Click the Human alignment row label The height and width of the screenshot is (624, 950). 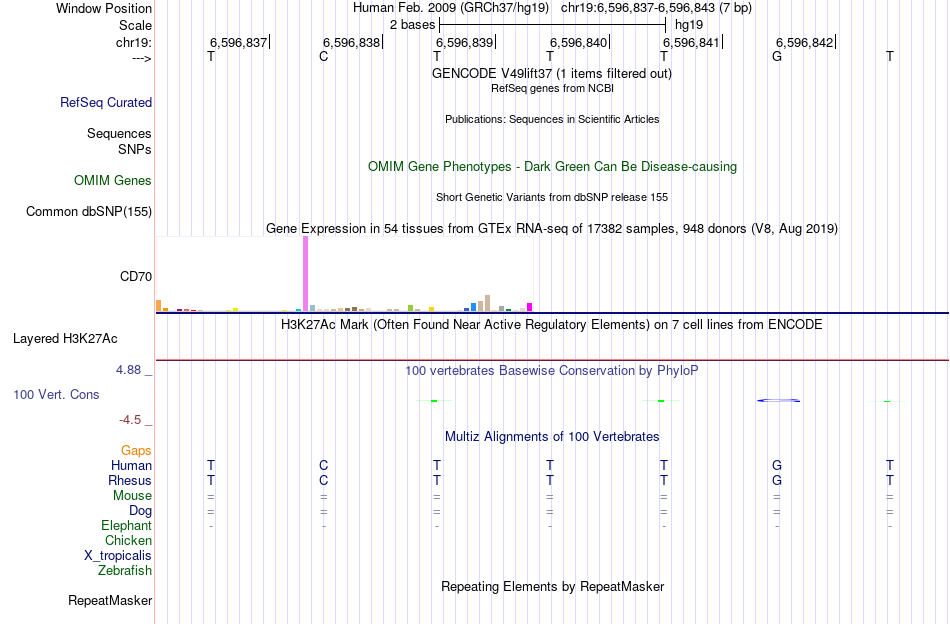tap(131, 465)
